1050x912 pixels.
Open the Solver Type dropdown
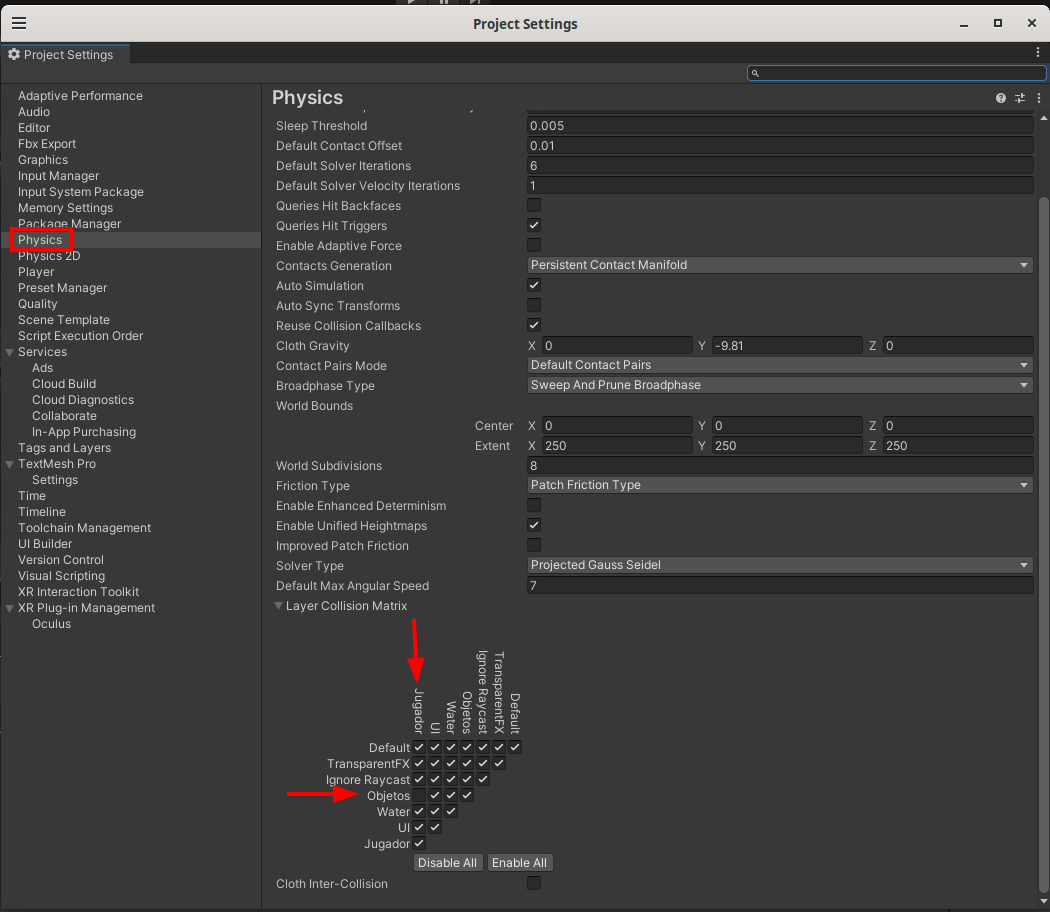point(779,565)
